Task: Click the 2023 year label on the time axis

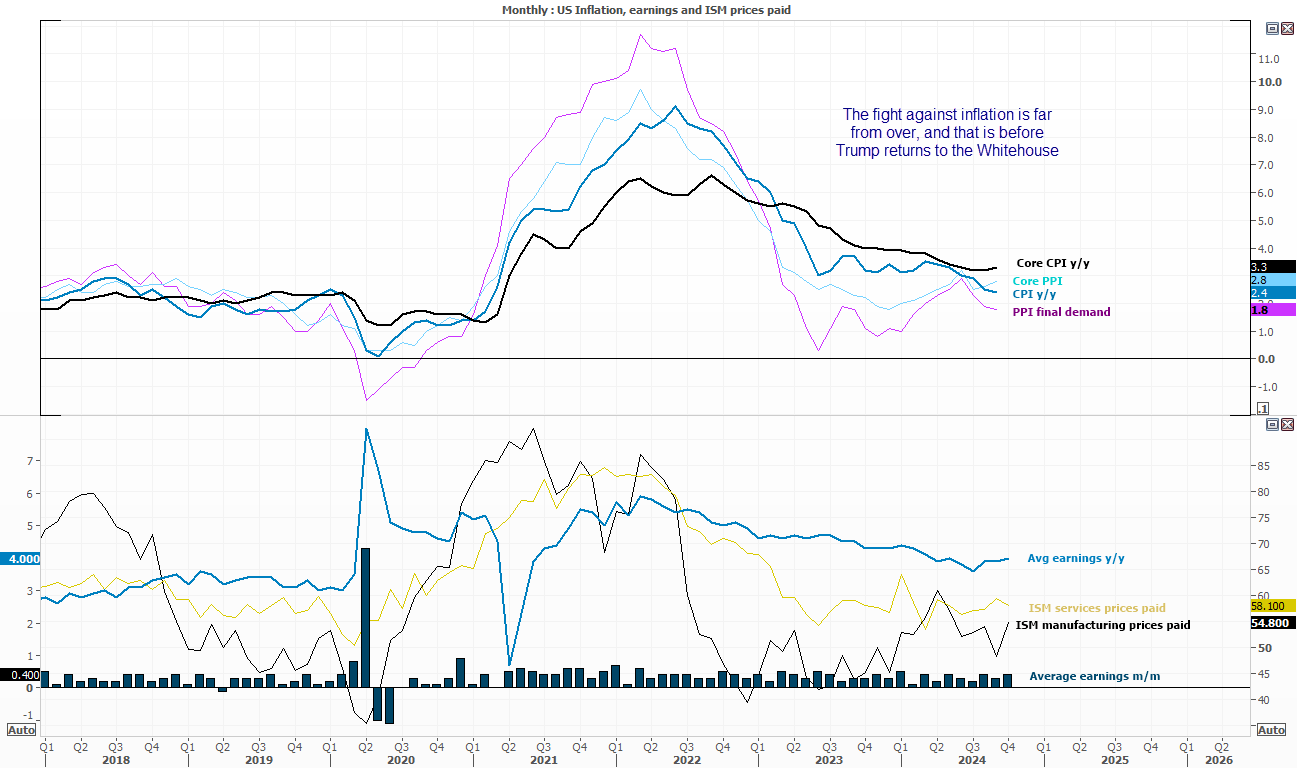Action: [829, 760]
